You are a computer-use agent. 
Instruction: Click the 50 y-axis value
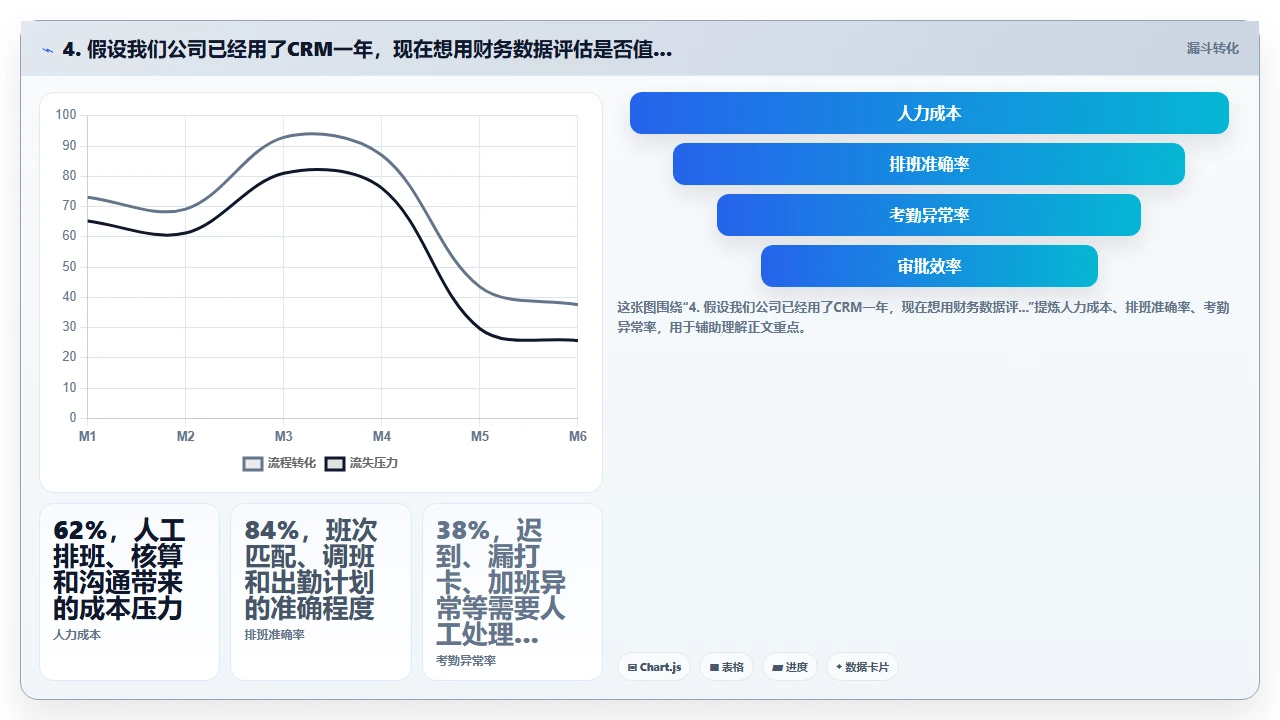[69, 266]
